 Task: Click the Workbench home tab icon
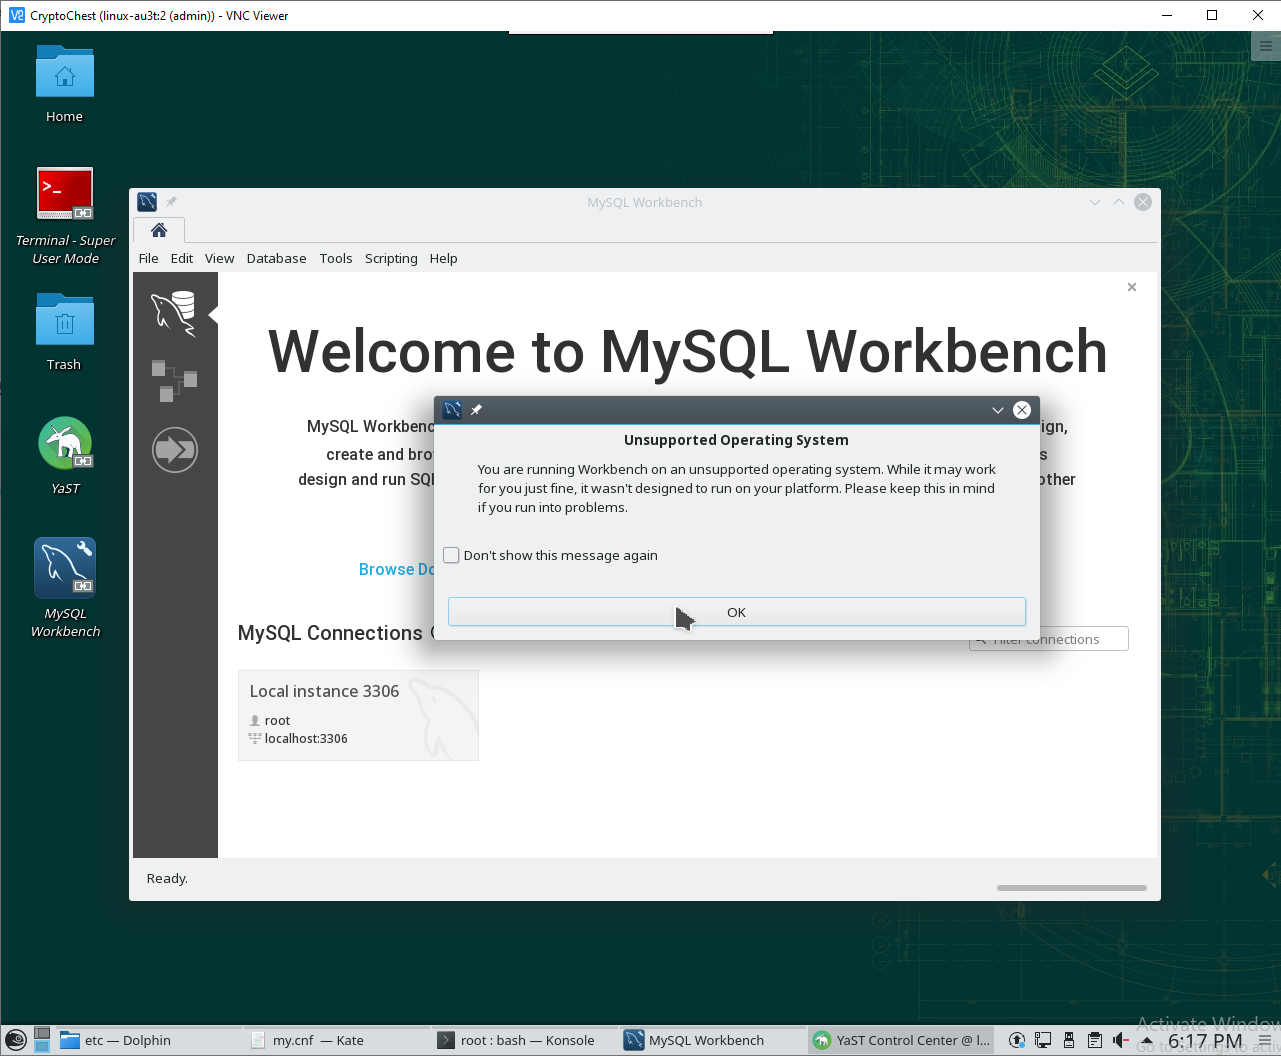click(x=159, y=230)
